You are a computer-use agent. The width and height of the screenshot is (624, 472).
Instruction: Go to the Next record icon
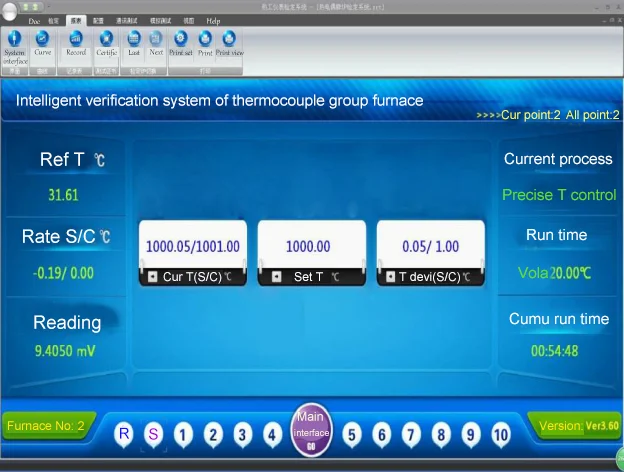click(156, 44)
